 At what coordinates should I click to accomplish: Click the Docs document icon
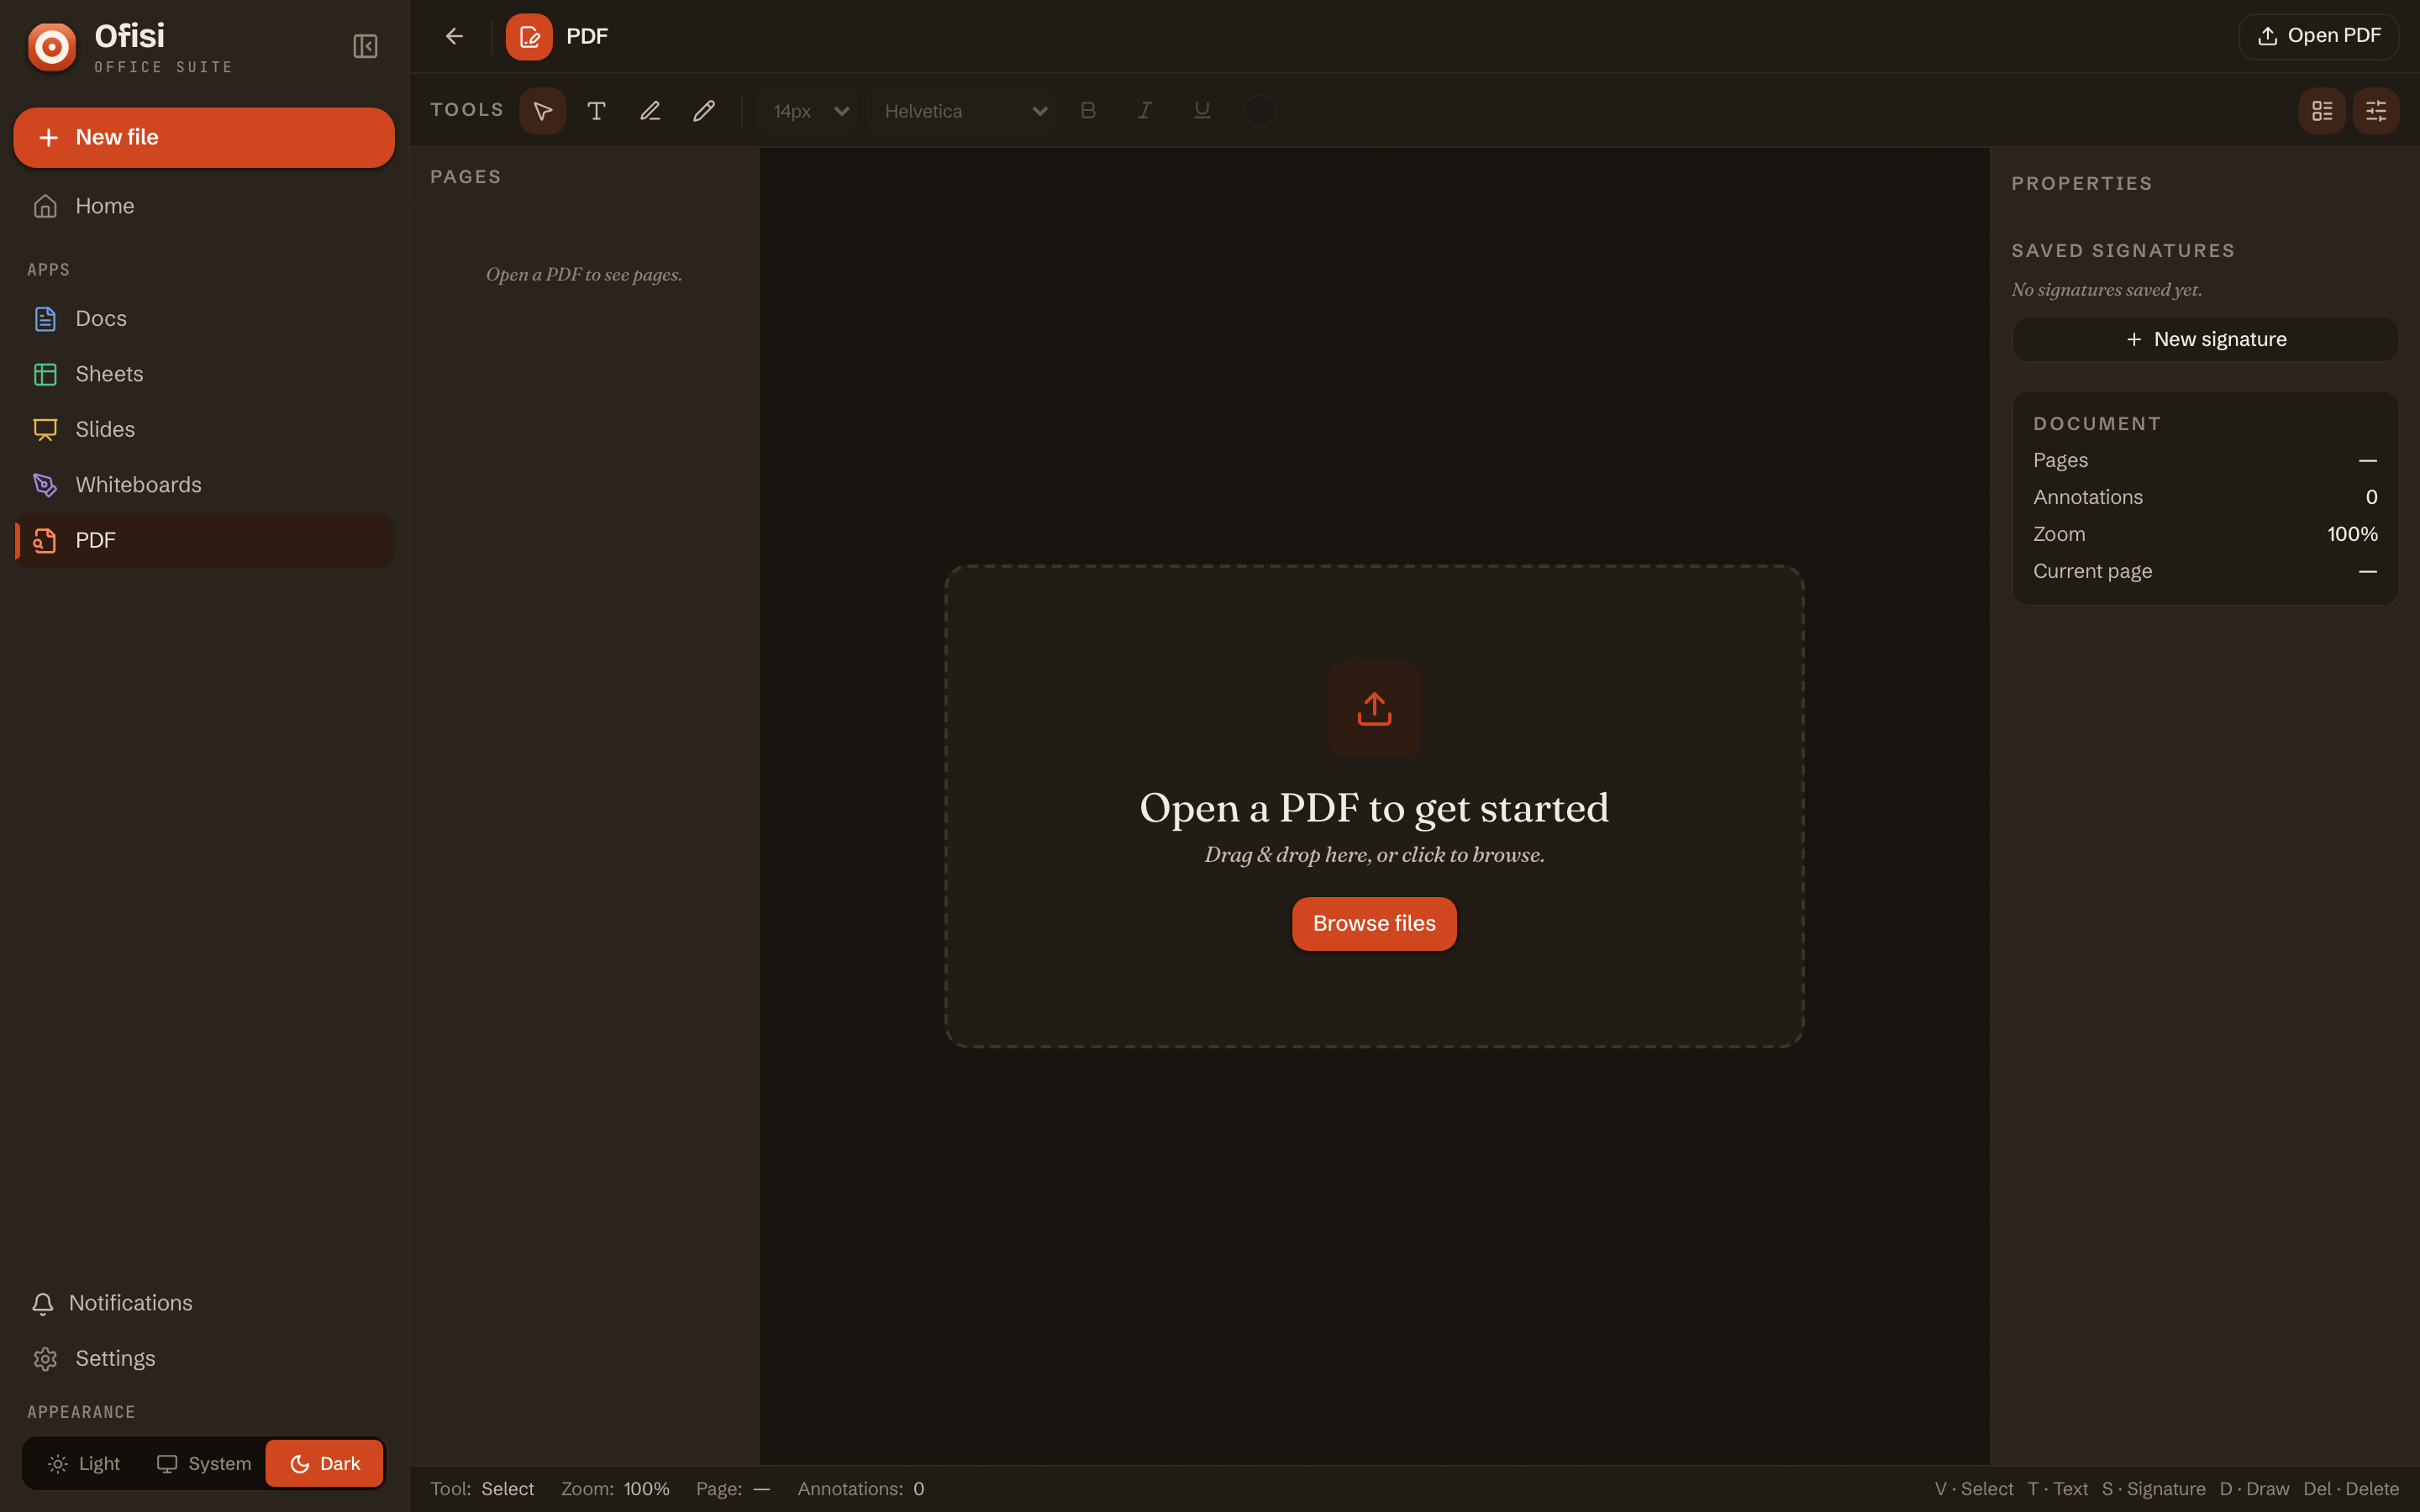coord(45,319)
